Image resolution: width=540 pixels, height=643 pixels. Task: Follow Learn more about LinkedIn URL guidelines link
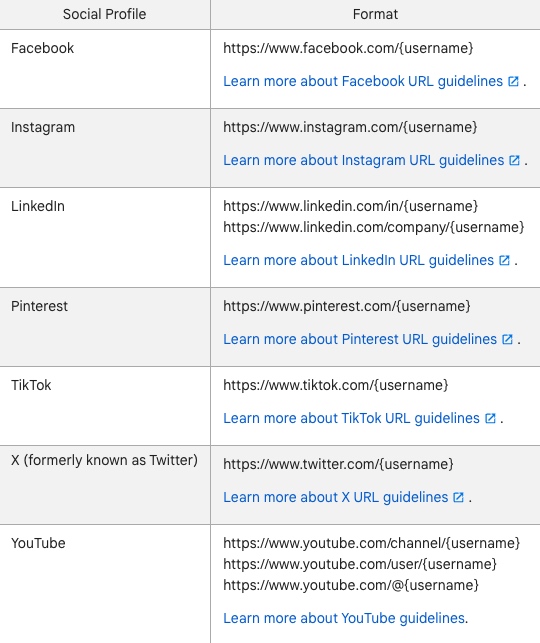(x=358, y=260)
